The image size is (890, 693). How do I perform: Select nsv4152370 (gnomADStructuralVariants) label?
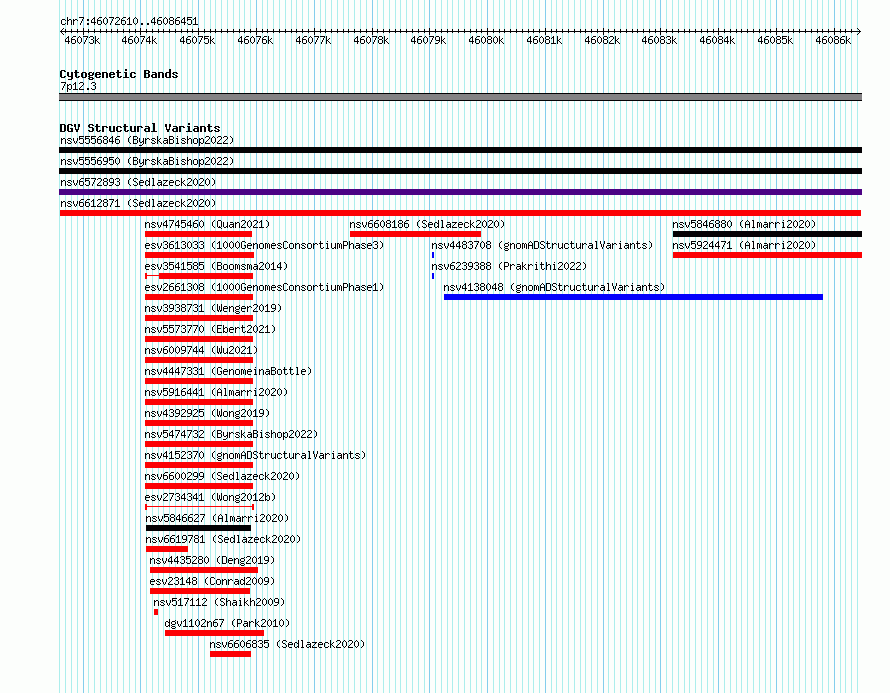click(255, 455)
